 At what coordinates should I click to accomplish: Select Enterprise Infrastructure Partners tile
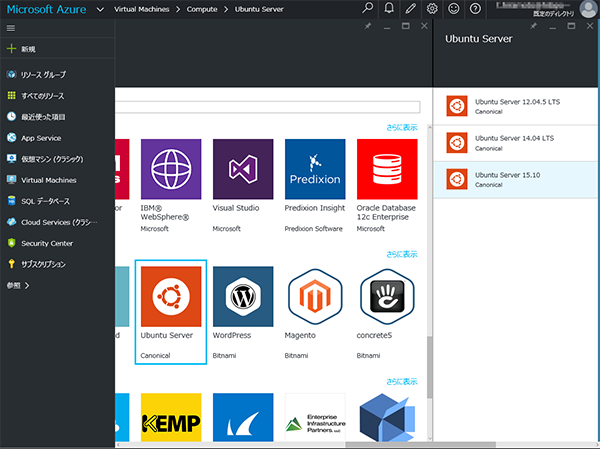point(315,417)
